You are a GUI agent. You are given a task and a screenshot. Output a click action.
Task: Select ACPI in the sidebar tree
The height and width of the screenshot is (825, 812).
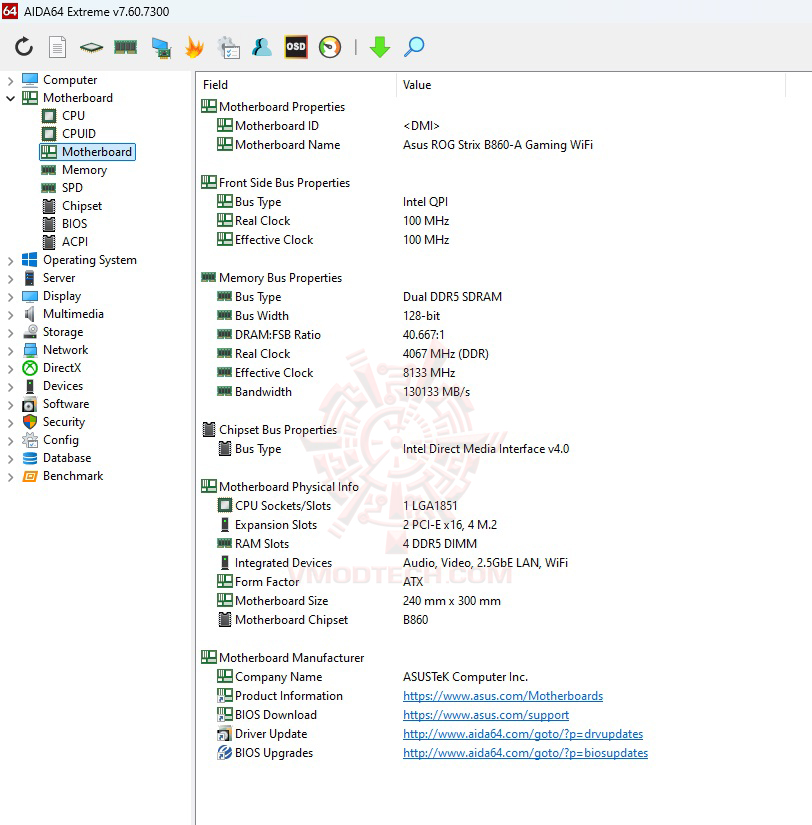pyautogui.click(x=75, y=242)
